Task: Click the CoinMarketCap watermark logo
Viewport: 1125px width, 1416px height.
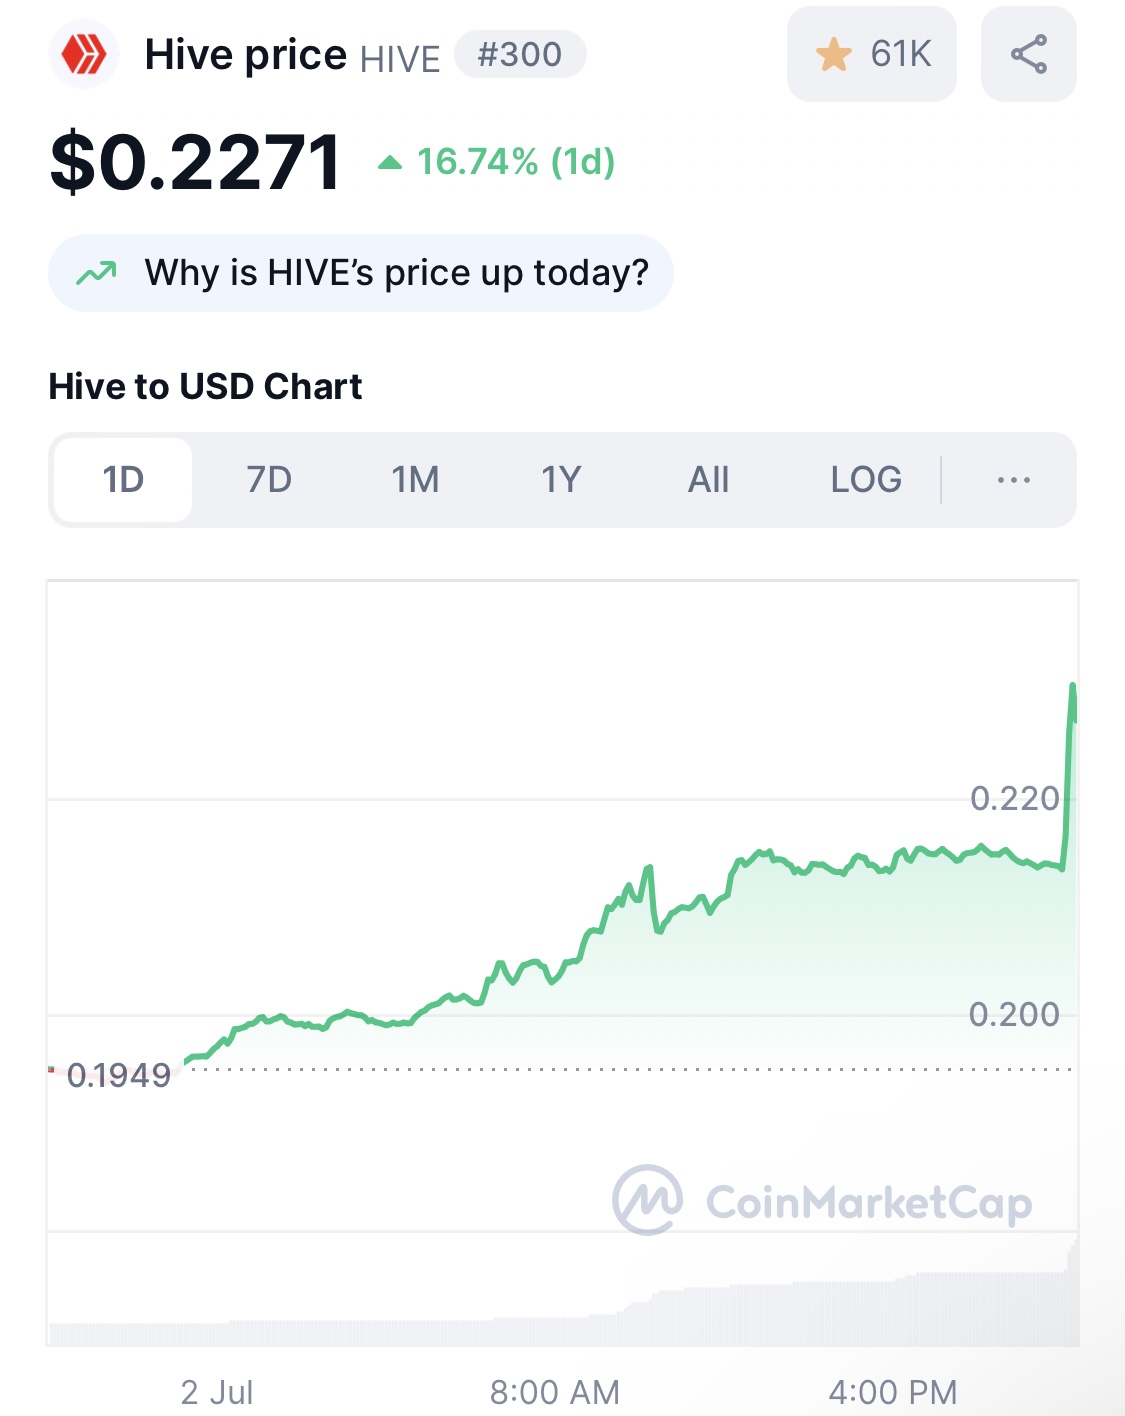Action: coord(648,1200)
